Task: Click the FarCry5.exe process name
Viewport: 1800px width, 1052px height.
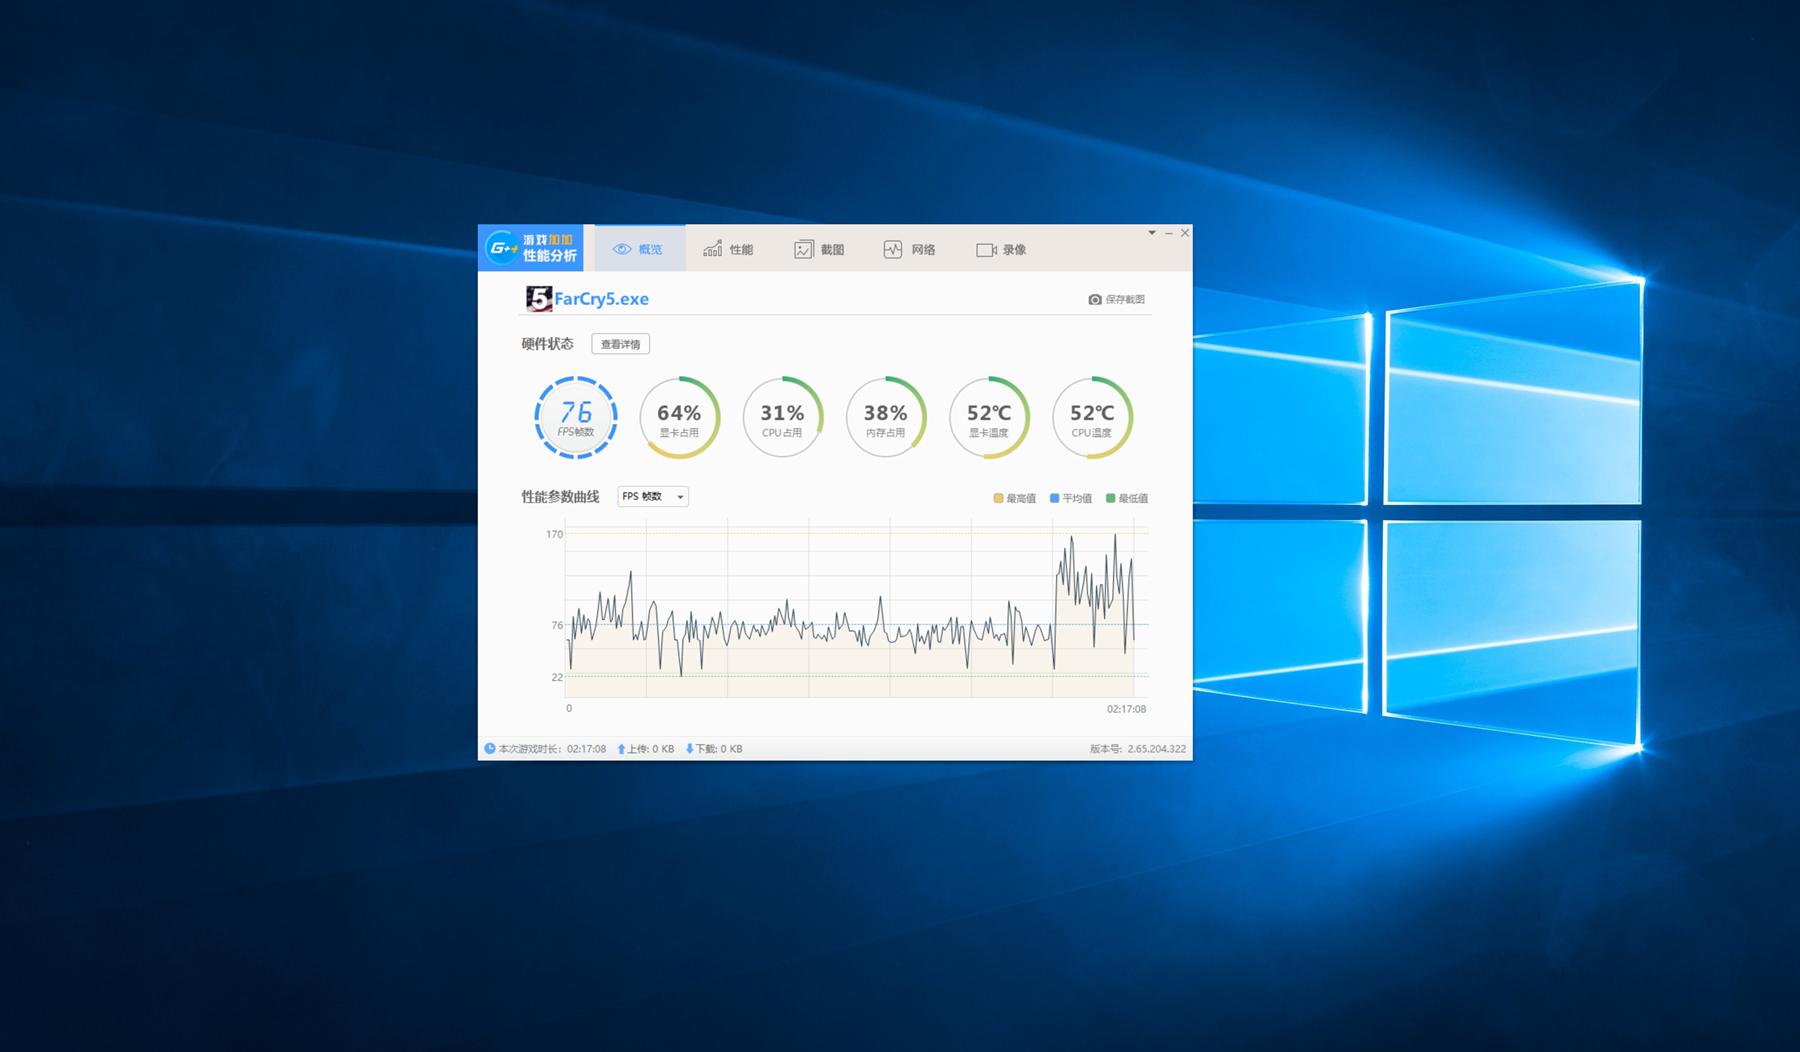Action: pyautogui.click(x=601, y=299)
